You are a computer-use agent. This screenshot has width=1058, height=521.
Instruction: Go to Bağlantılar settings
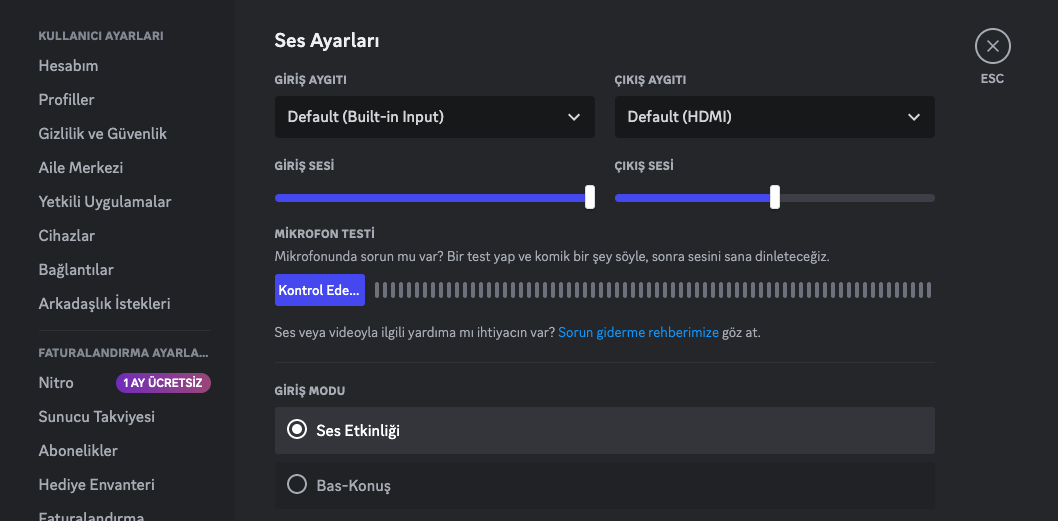pos(76,270)
